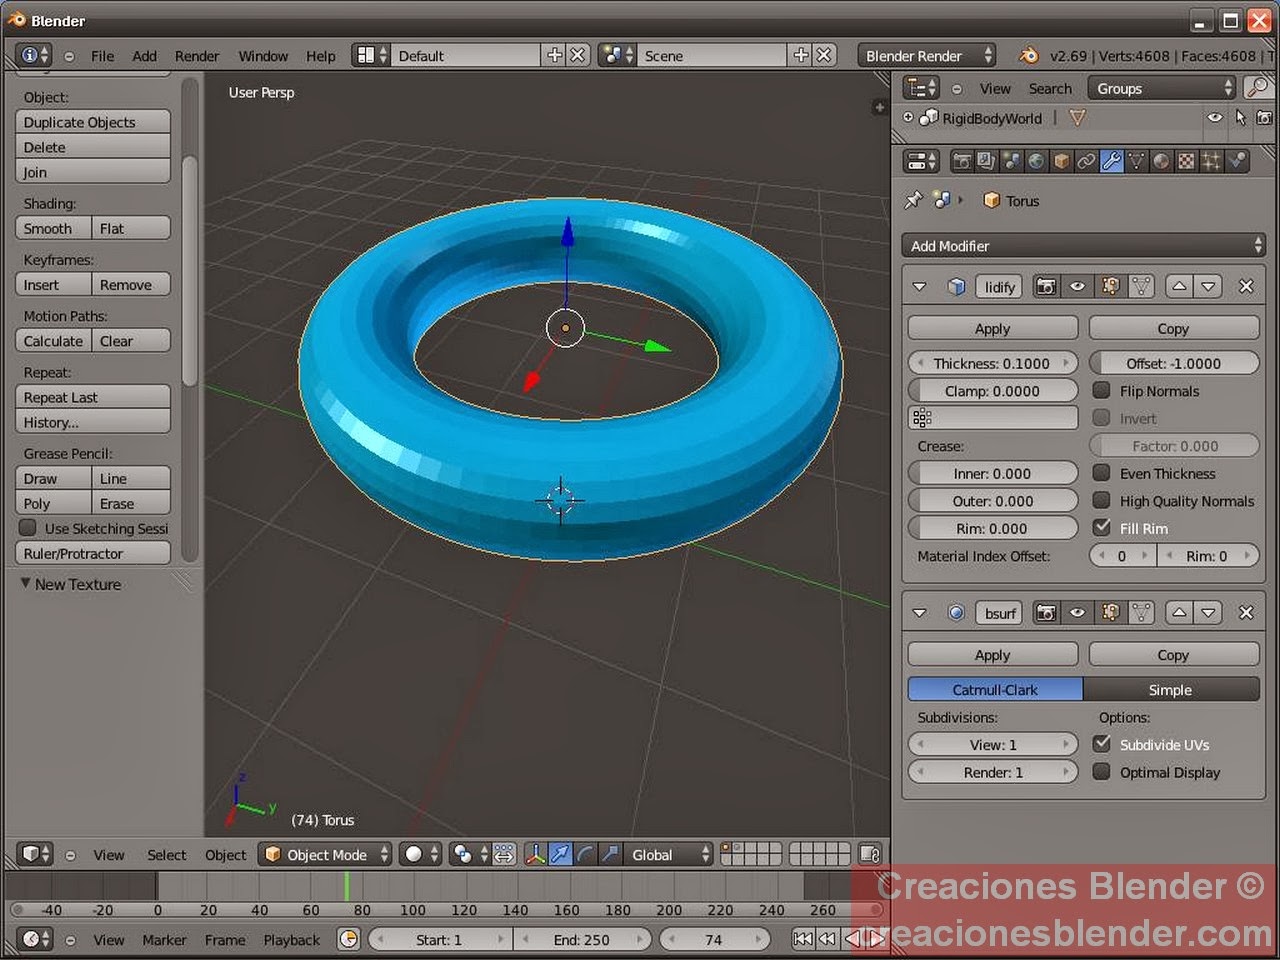Screen dimensions: 1280x960
Task: Click the Factor: 0.000 crease slider
Action: click(x=1173, y=445)
